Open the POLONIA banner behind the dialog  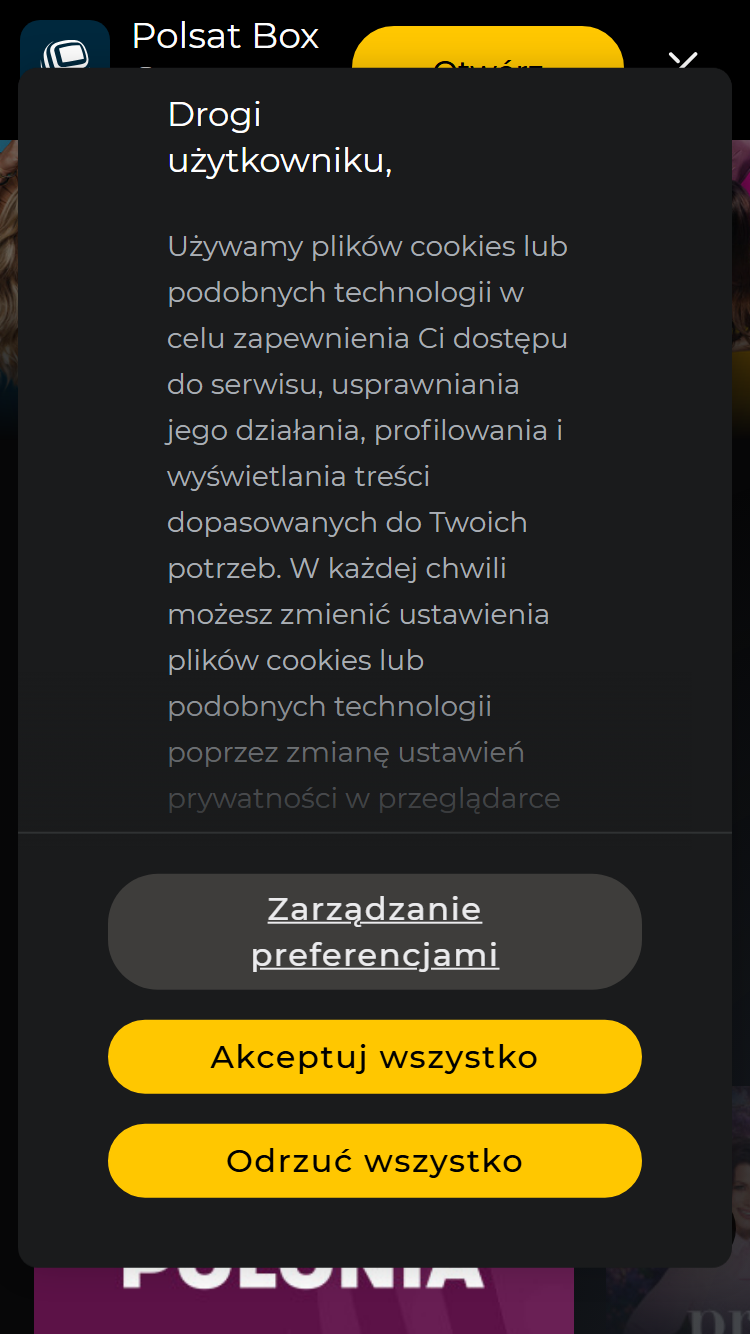point(304,1300)
